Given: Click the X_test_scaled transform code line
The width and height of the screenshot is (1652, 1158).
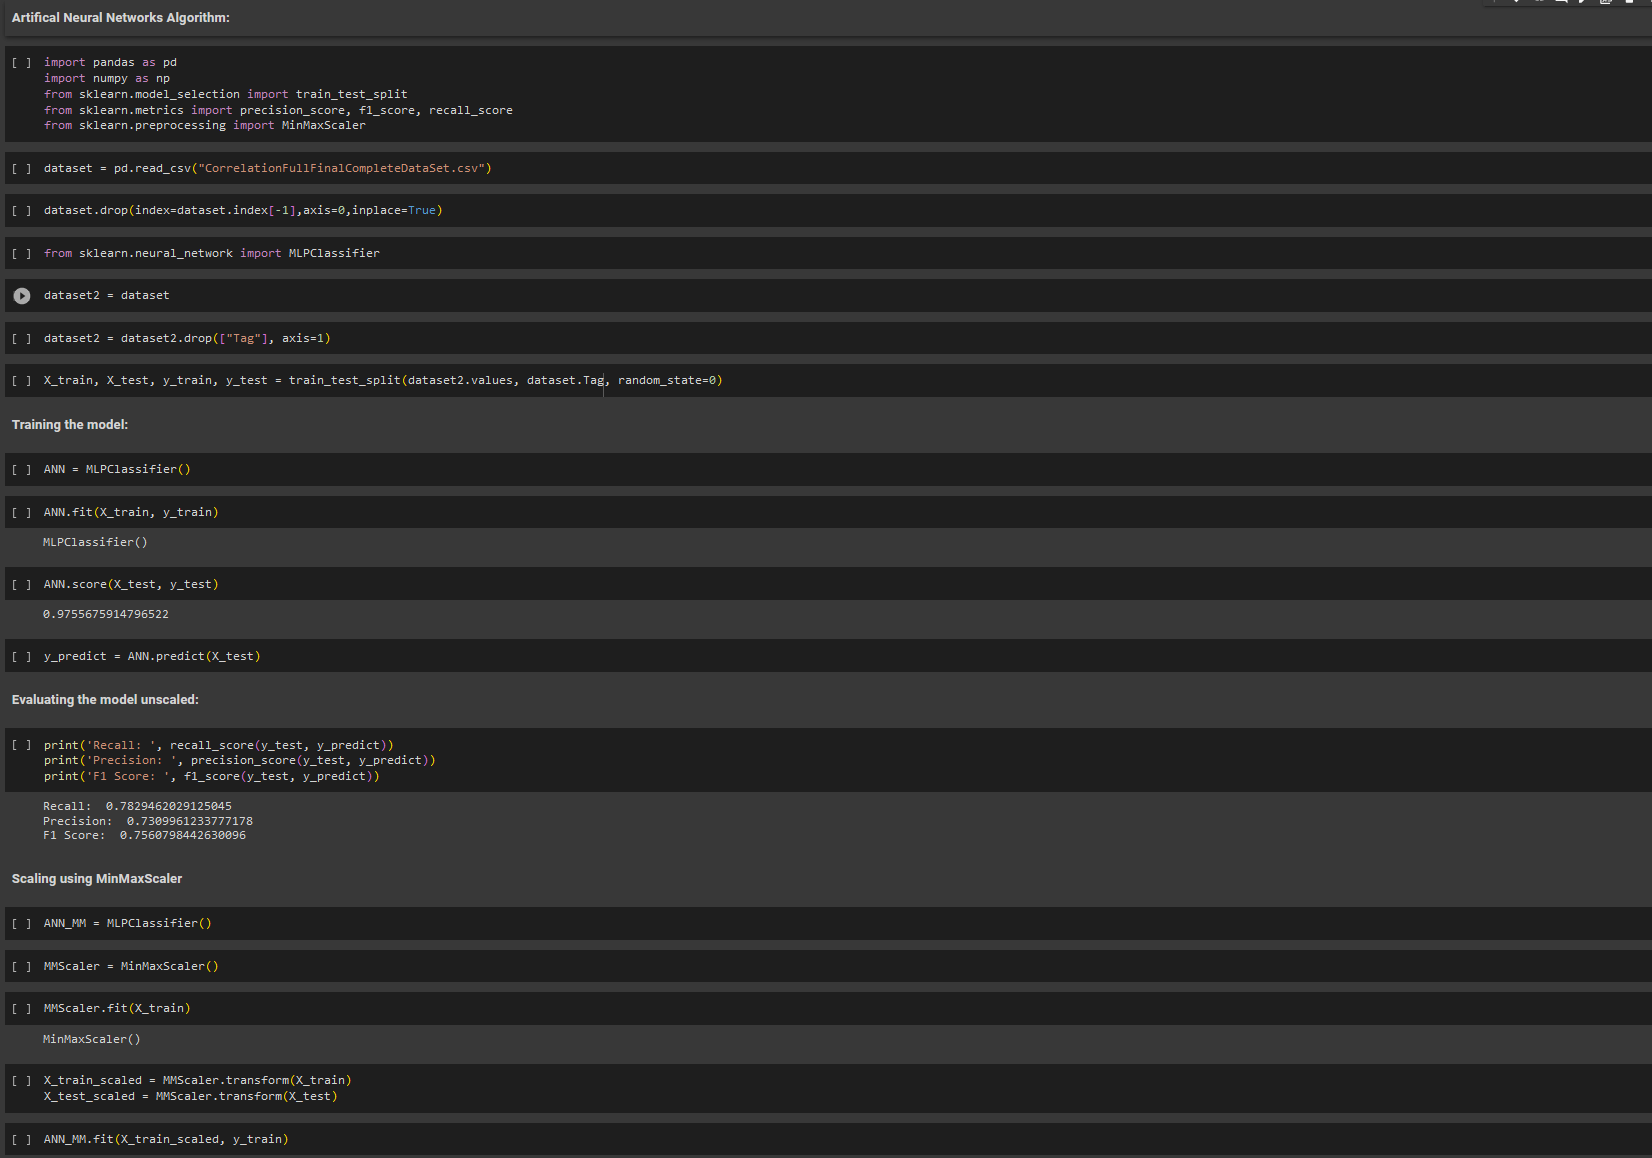Looking at the screenshot, I should pyautogui.click(x=190, y=1097).
